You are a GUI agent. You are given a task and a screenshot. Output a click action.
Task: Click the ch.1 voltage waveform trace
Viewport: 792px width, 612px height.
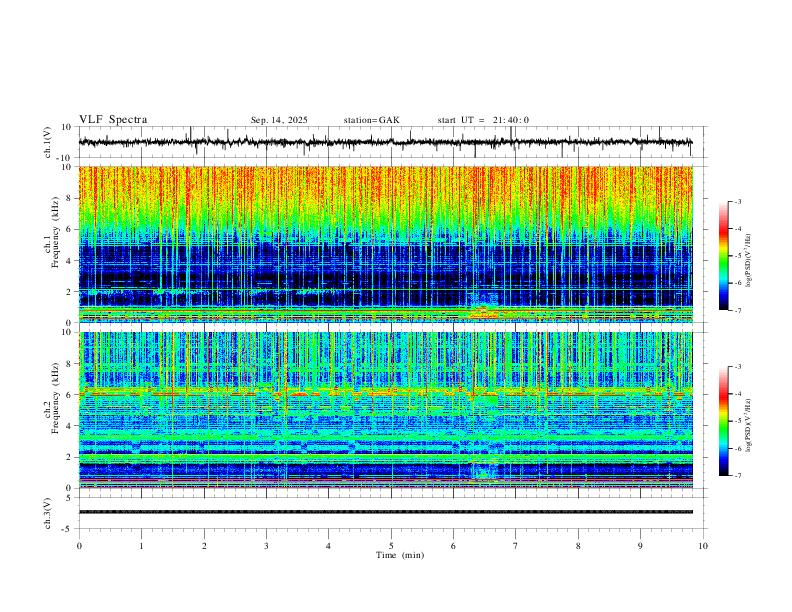click(386, 142)
